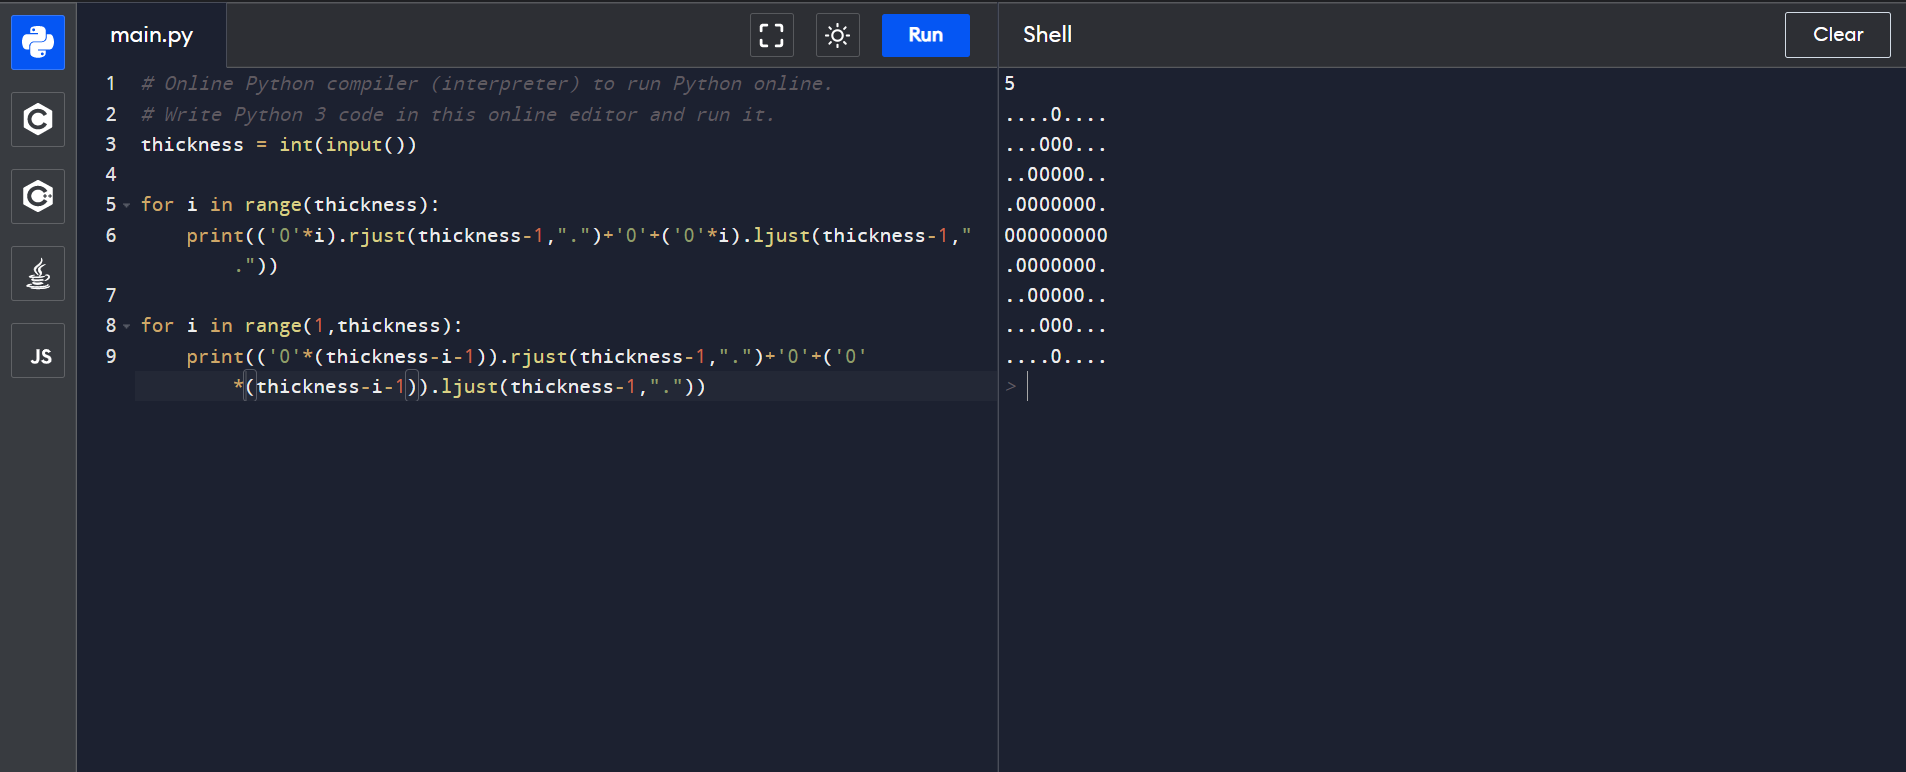The image size is (1906, 772).
Task: Click line number 9 in the gutter
Action: tap(110, 356)
